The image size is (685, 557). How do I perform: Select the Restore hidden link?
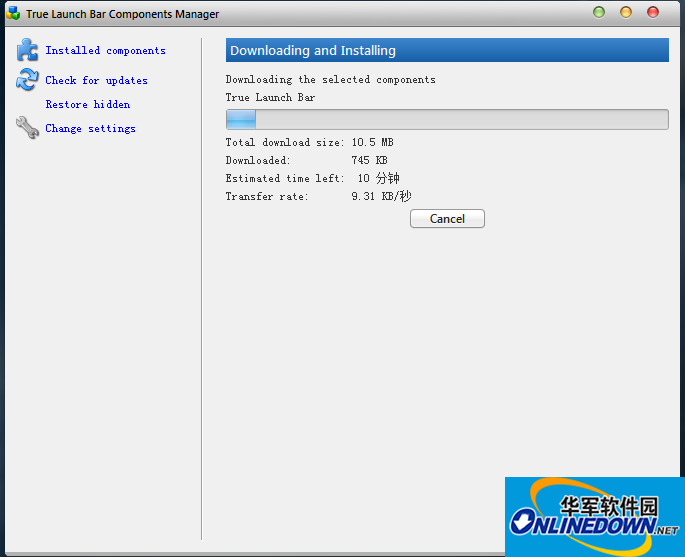(87, 104)
